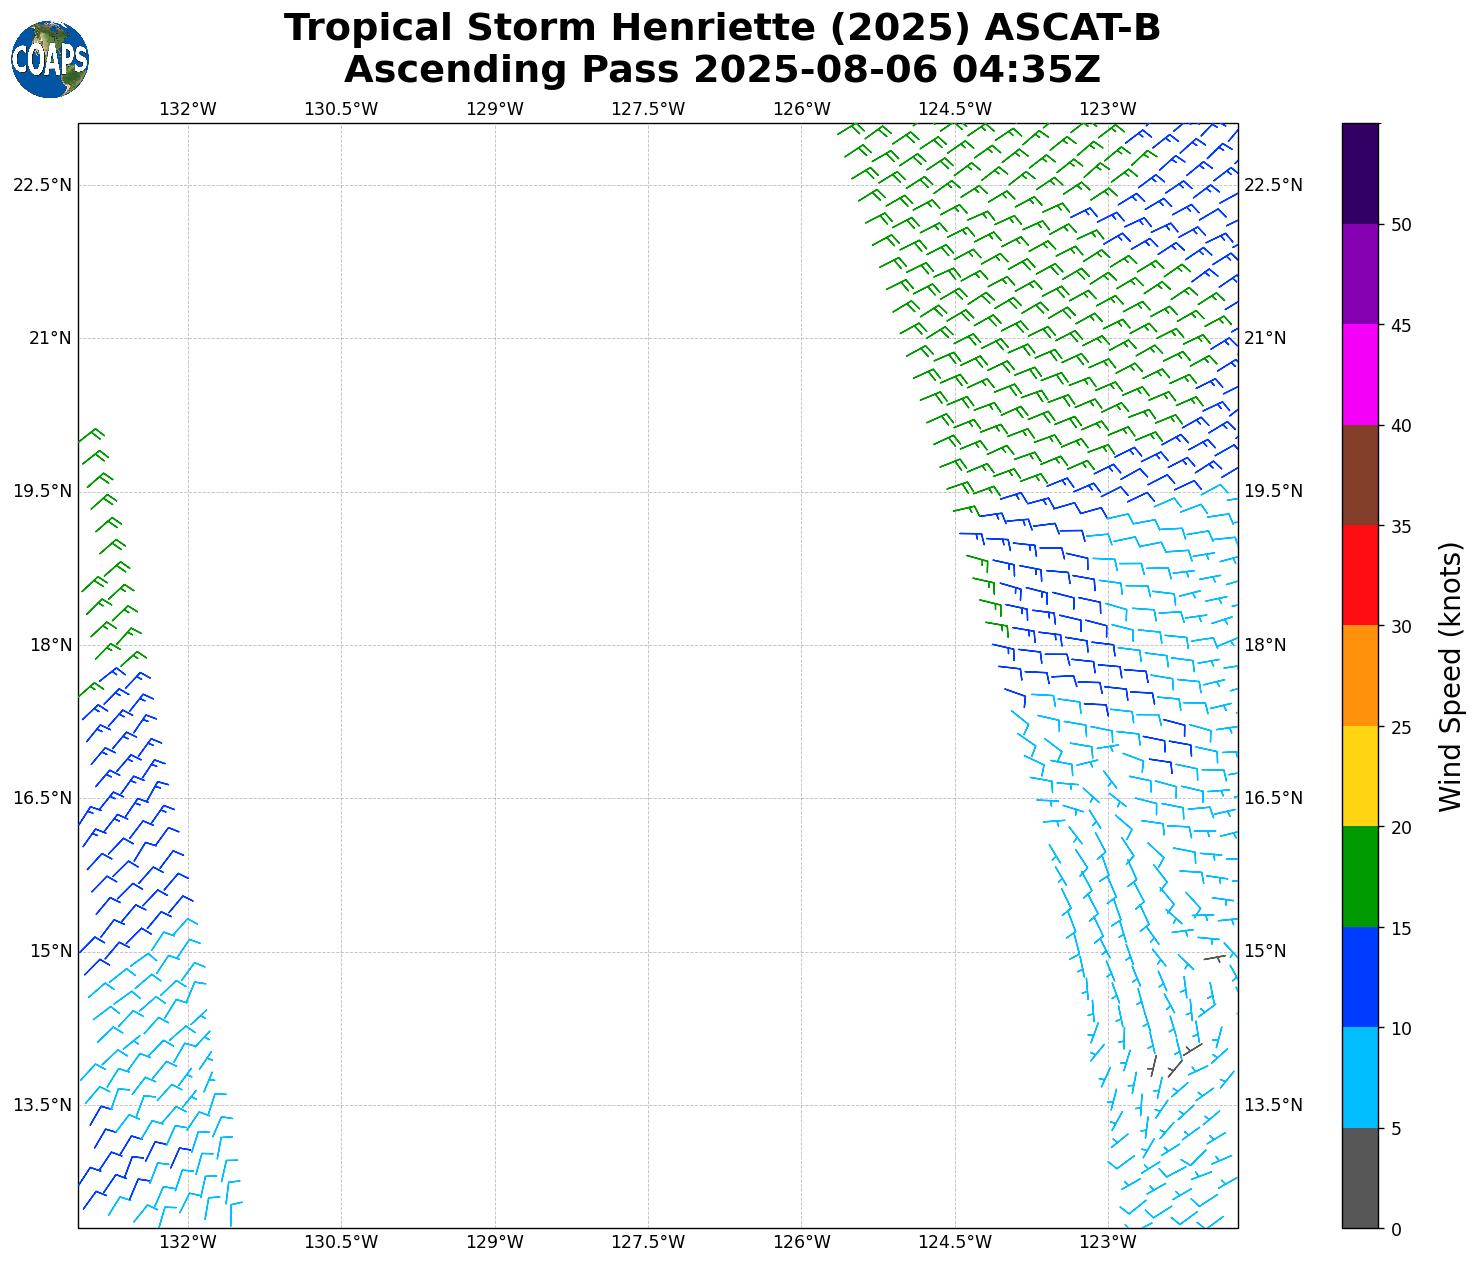Screen dimensions: 1479x1264
Task: Click the brown 35–40 knot colorbar segment
Action: point(1360,476)
